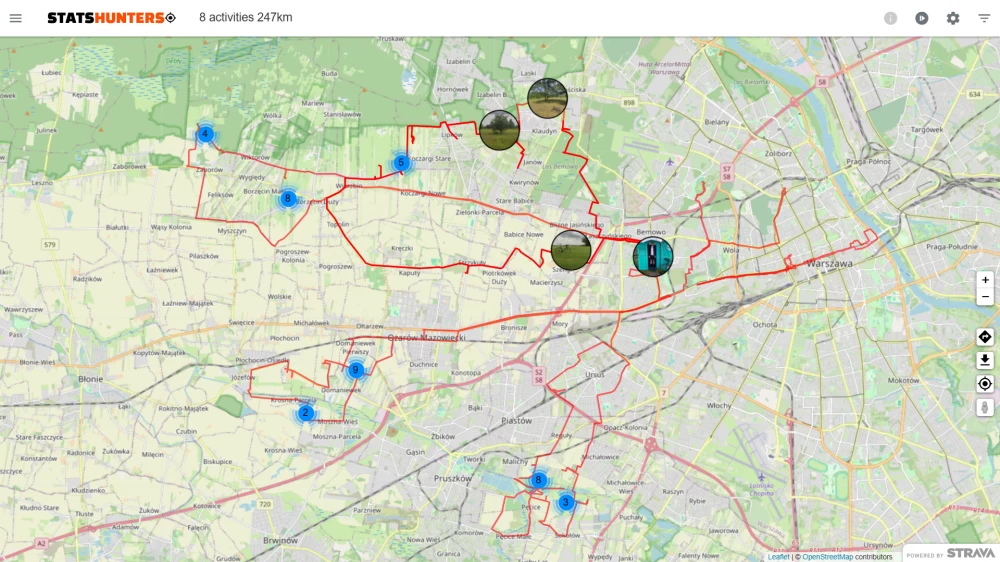This screenshot has width=1000, height=562.
Task: Open the Leaflet attribution link
Action: pos(778,557)
